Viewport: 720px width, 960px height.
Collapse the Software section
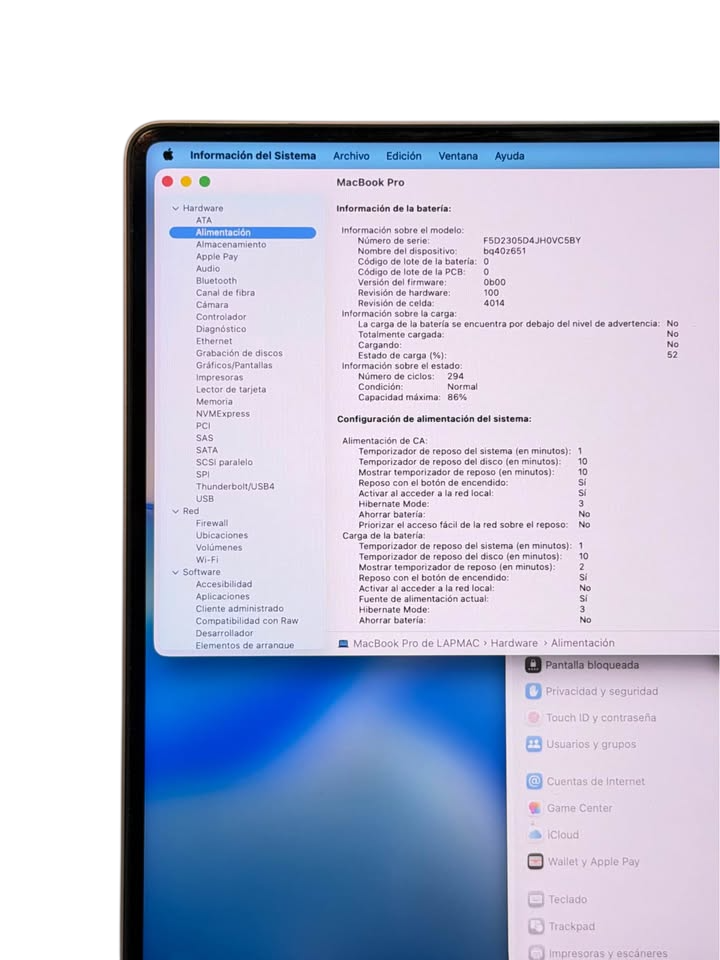point(176,572)
